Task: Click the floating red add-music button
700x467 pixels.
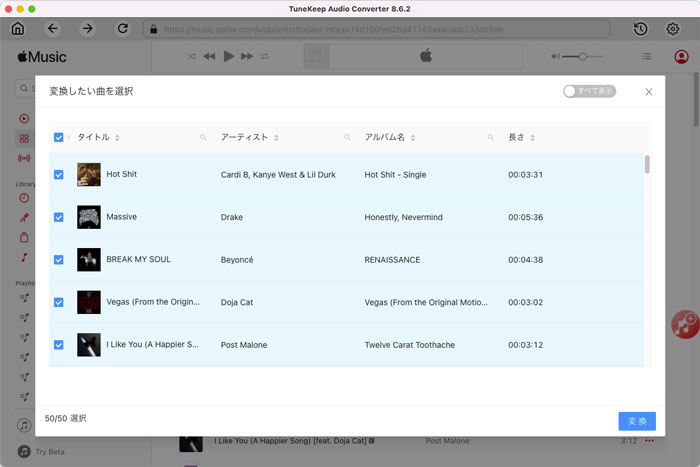Action: pos(686,325)
